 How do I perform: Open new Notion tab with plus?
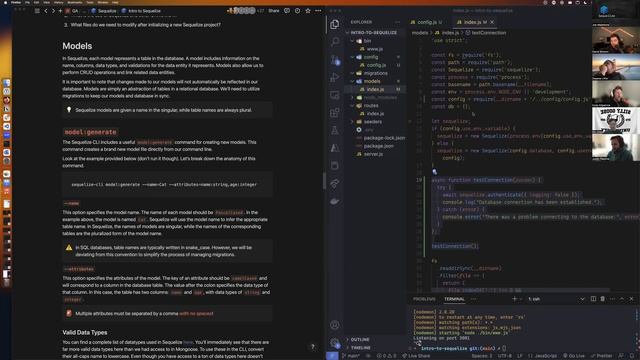tap(60, 11)
